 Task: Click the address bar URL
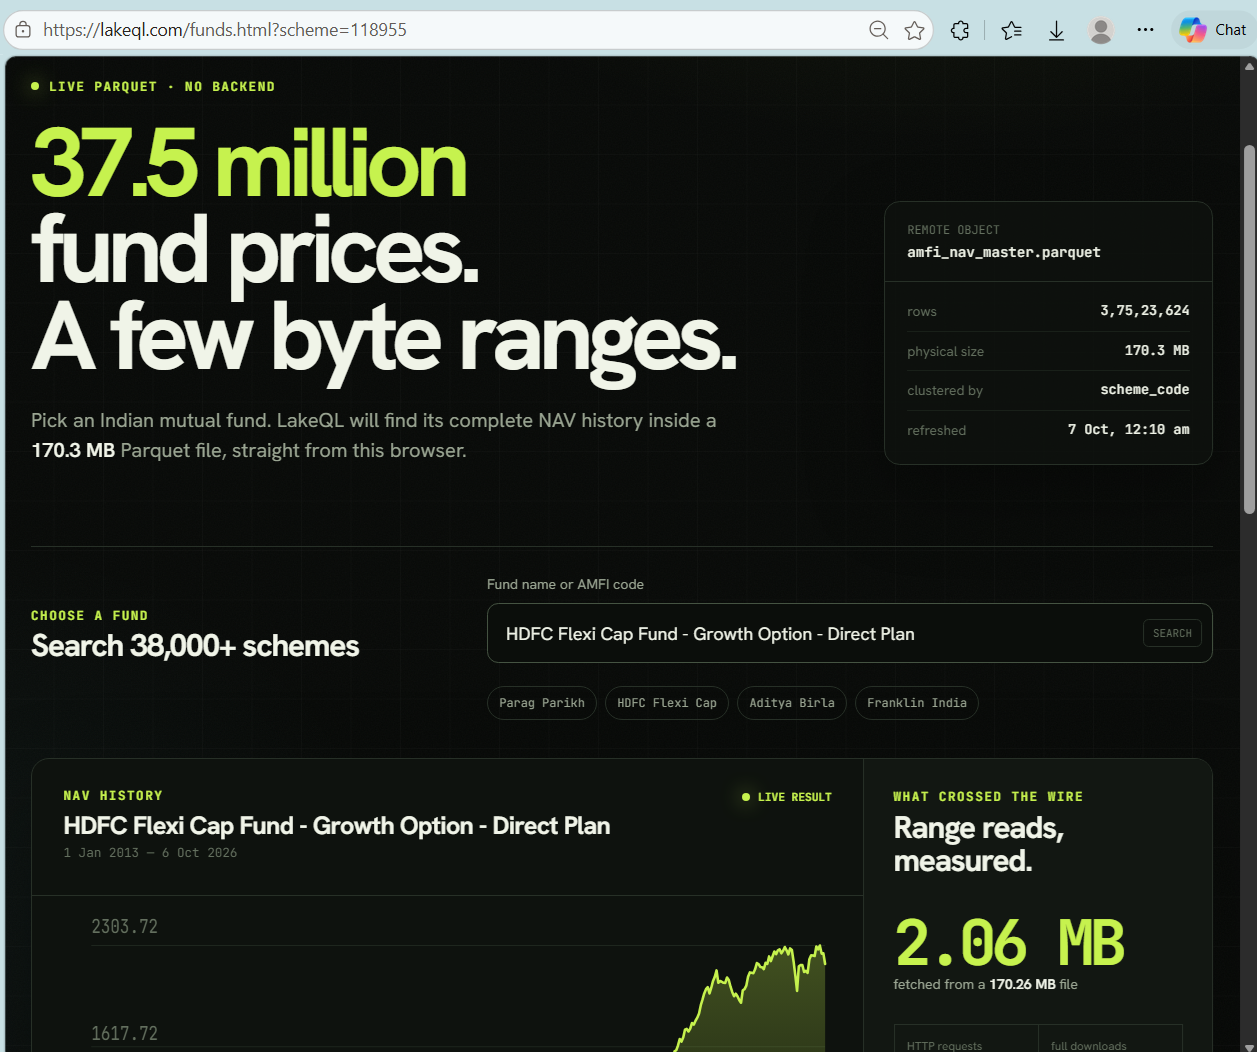225,30
